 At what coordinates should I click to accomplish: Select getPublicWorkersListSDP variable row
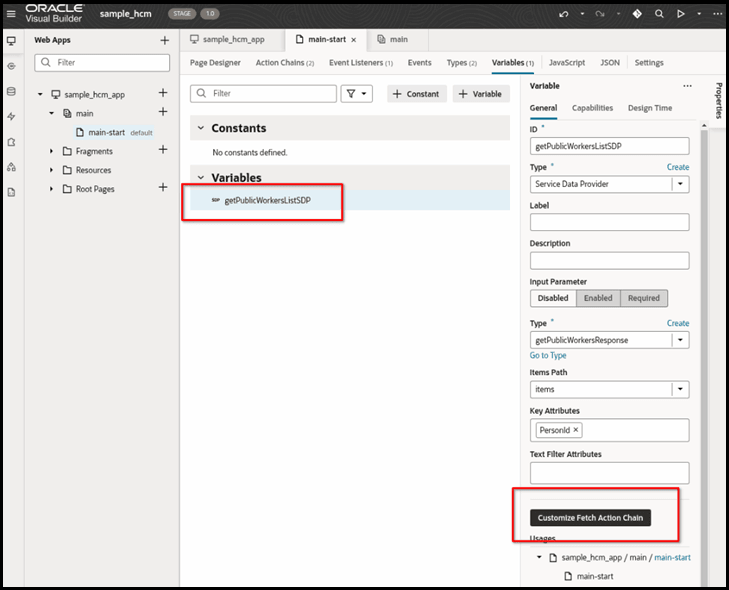tap(350, 200)
